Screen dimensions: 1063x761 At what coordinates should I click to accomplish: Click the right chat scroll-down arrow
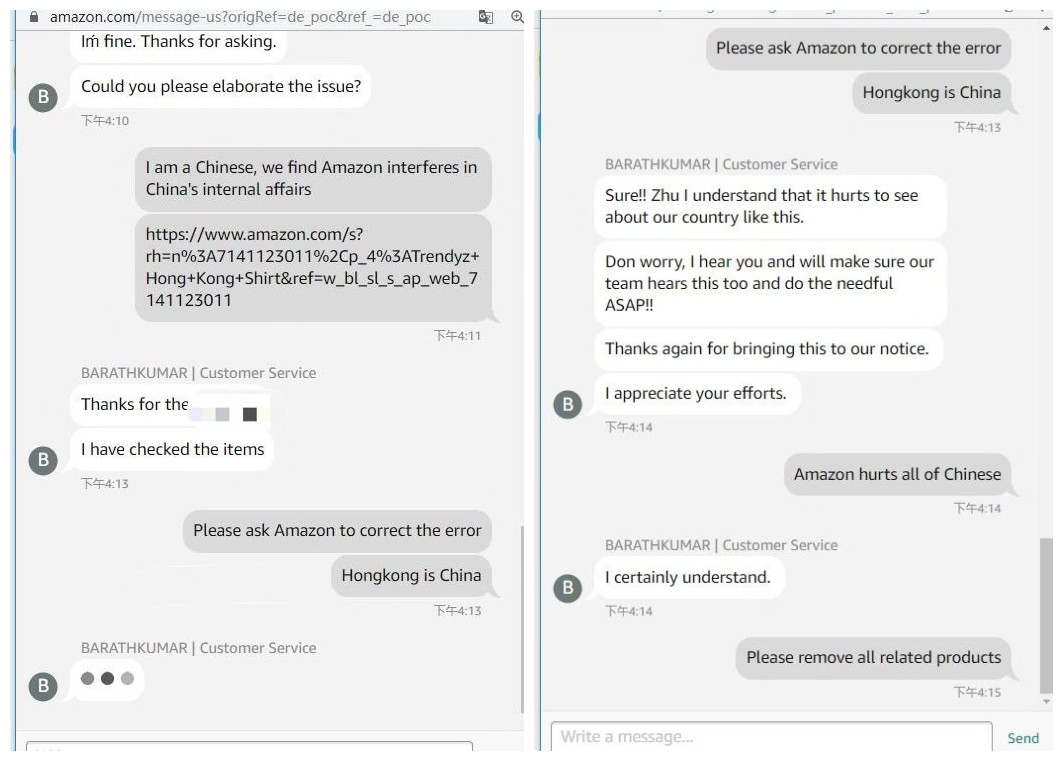tap(1047, 701)
